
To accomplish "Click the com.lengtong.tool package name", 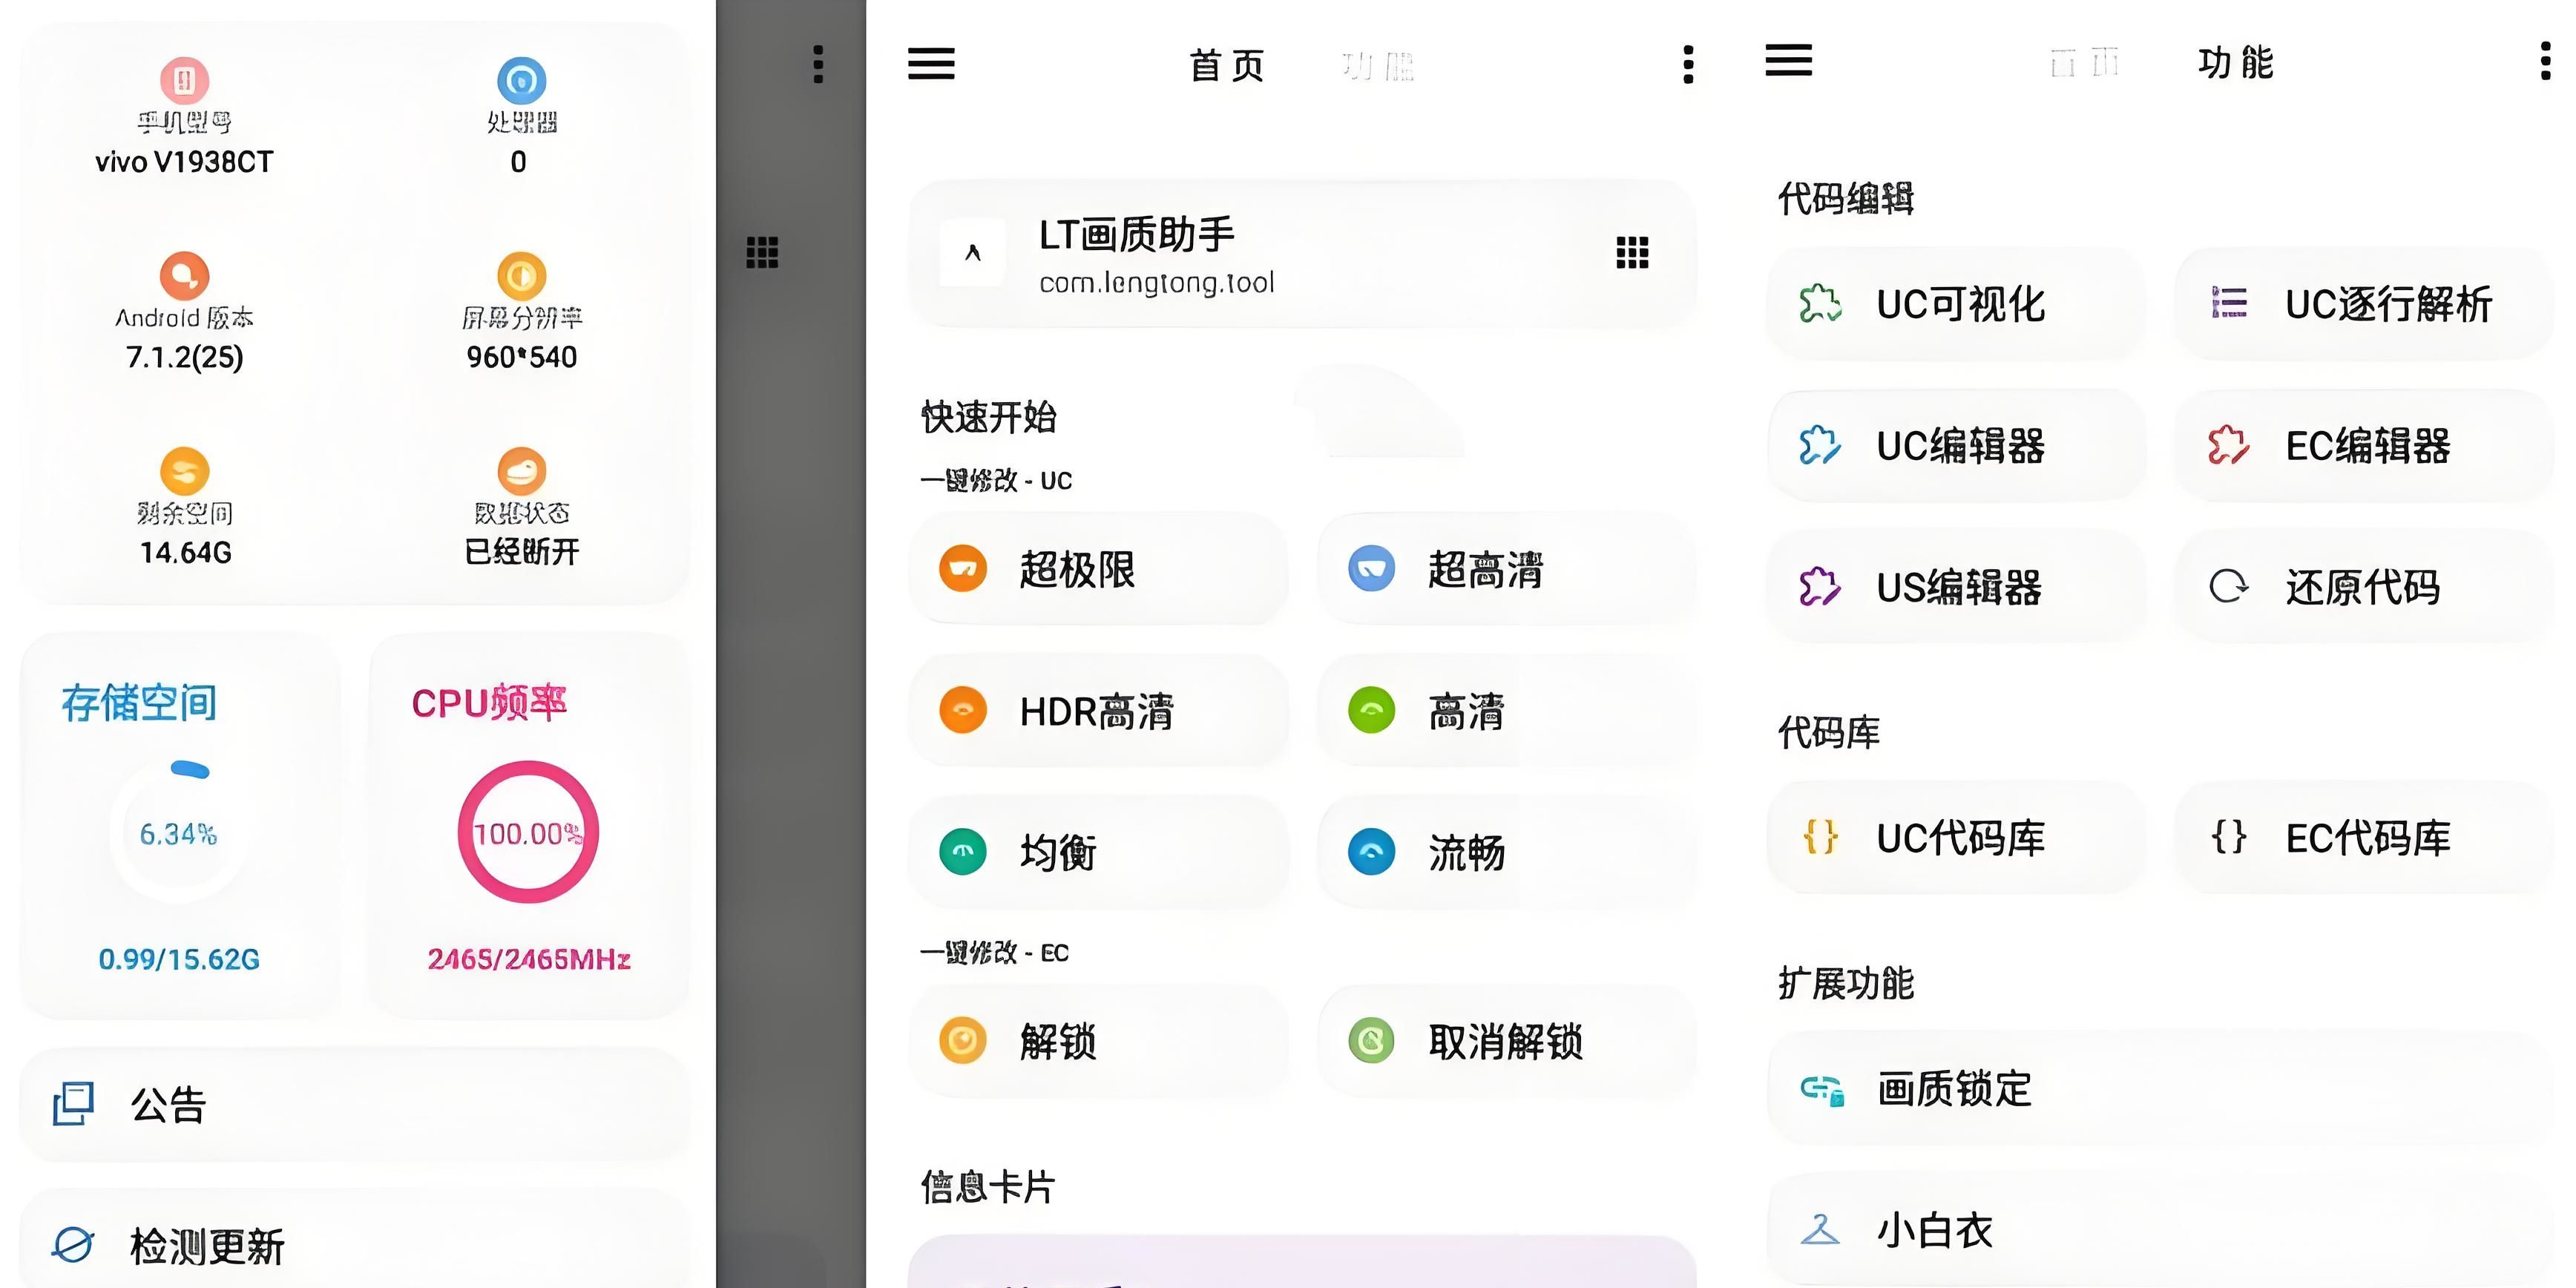I will pos(1157,283).
